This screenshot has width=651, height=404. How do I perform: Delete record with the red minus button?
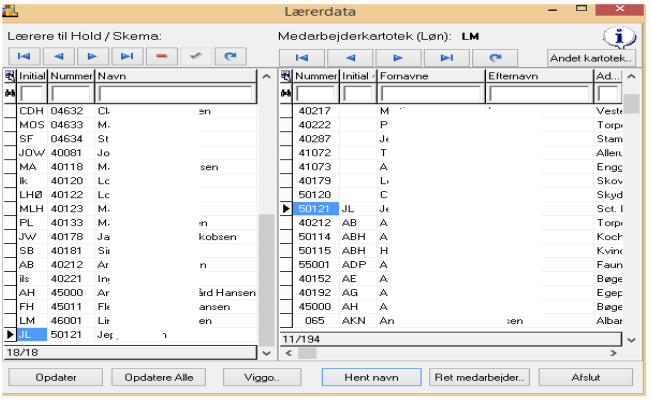pos(162,56)
